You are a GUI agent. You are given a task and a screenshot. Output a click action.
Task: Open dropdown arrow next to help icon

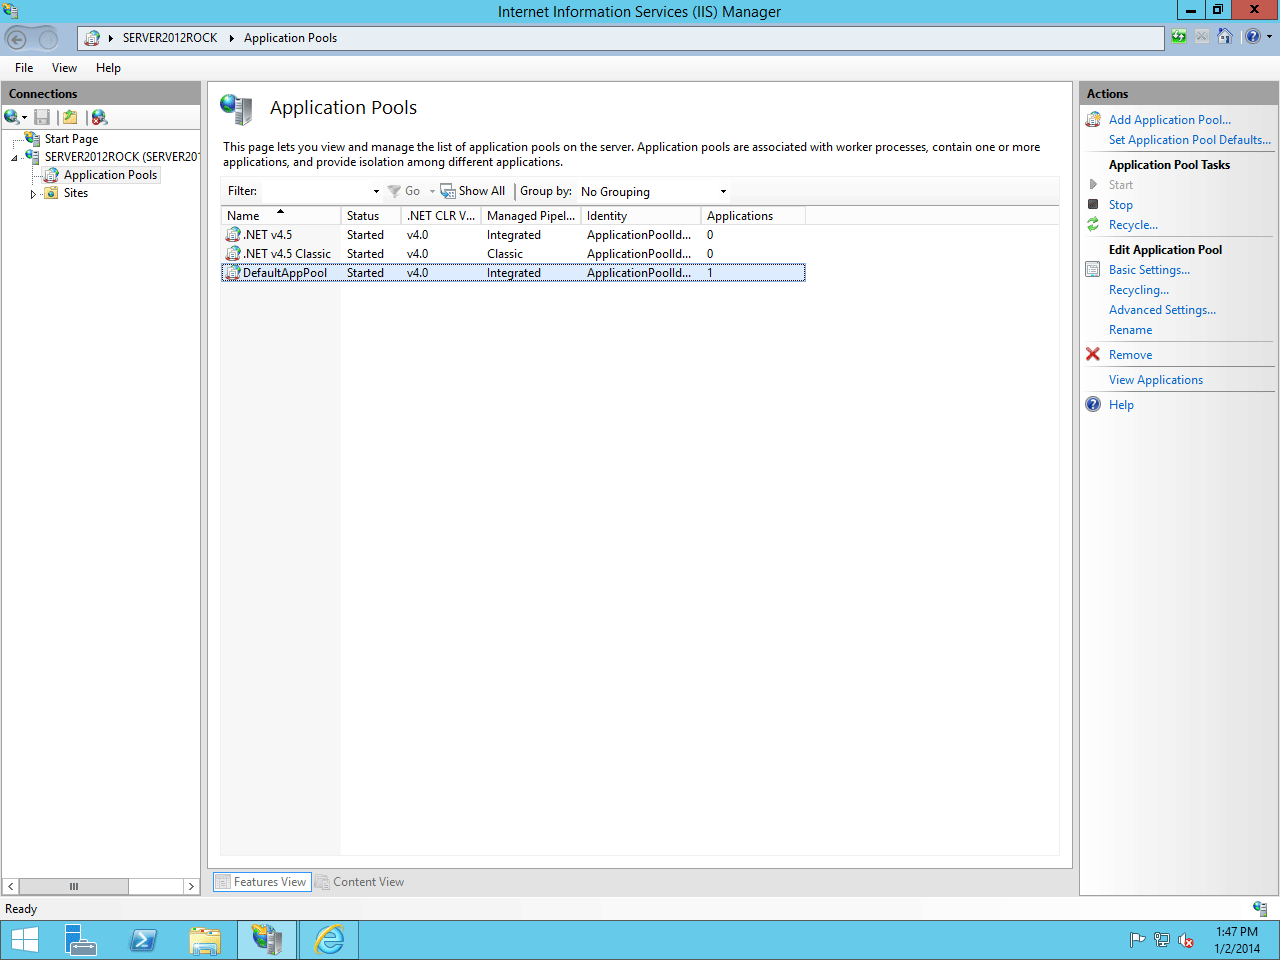click(1269, 37)
